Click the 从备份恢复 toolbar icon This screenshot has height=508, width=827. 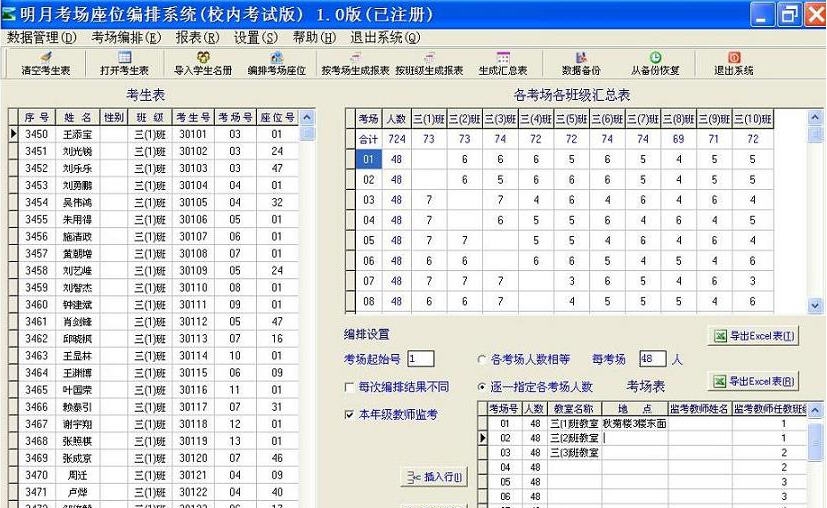coord(655,63)
